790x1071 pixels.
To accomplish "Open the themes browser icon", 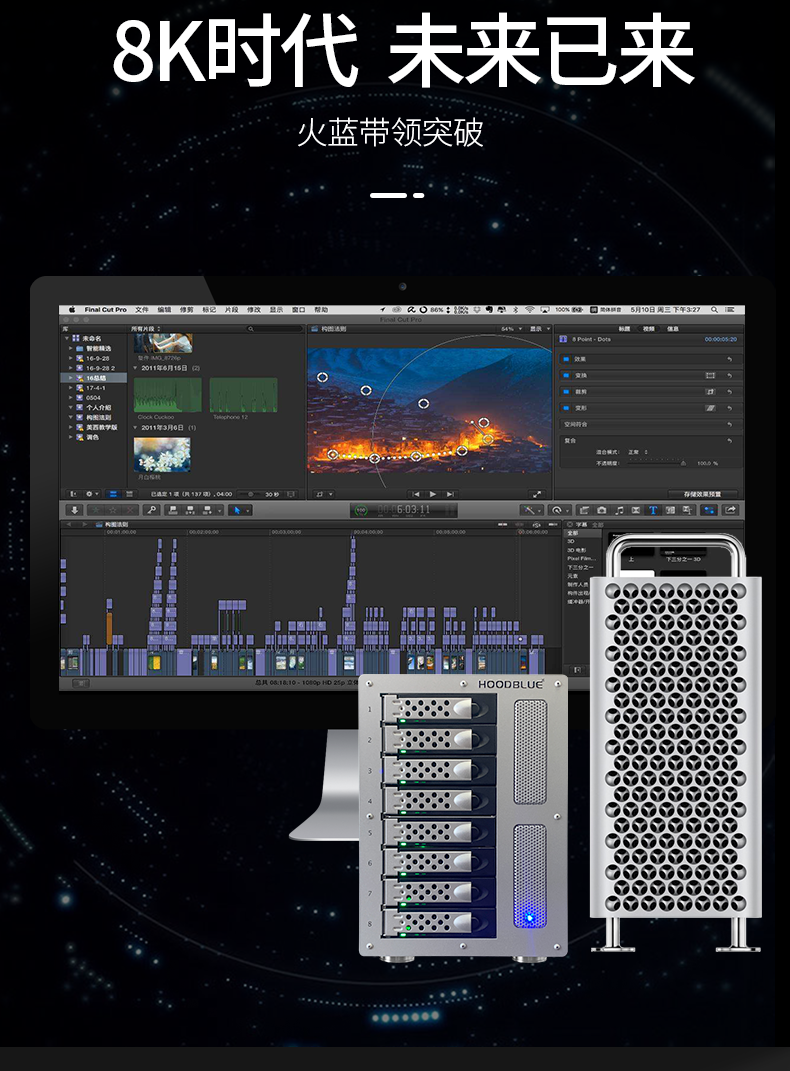I will coord(687,510).
